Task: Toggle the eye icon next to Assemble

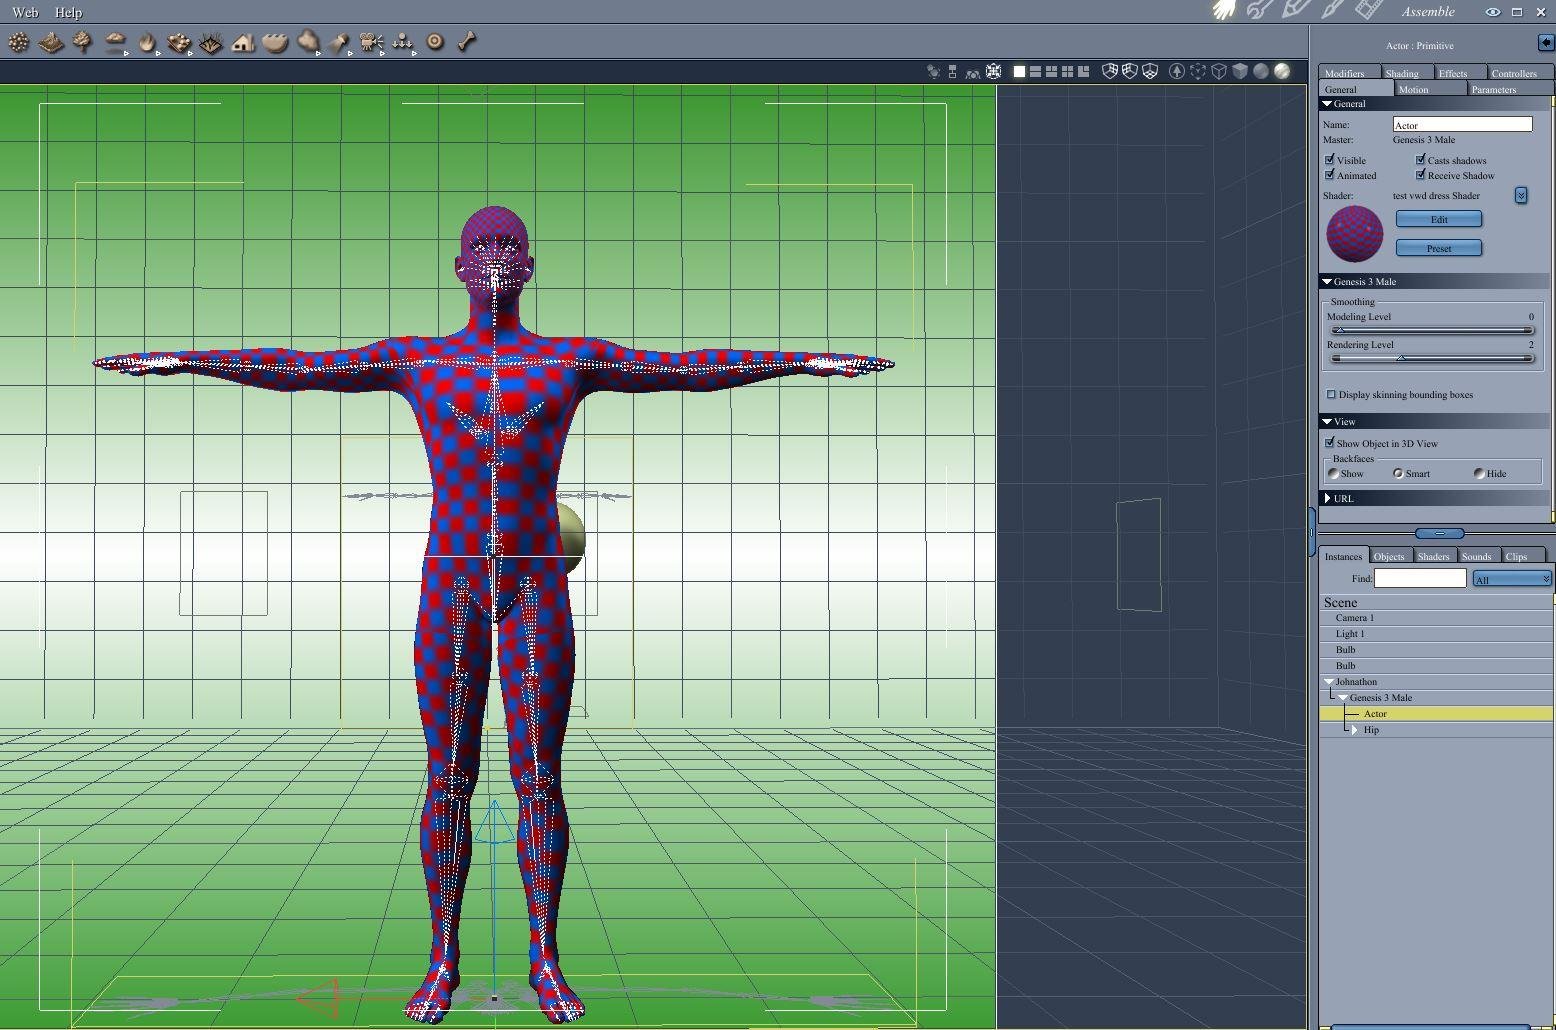Action: pyautogui.click(x=1492, y=12)
